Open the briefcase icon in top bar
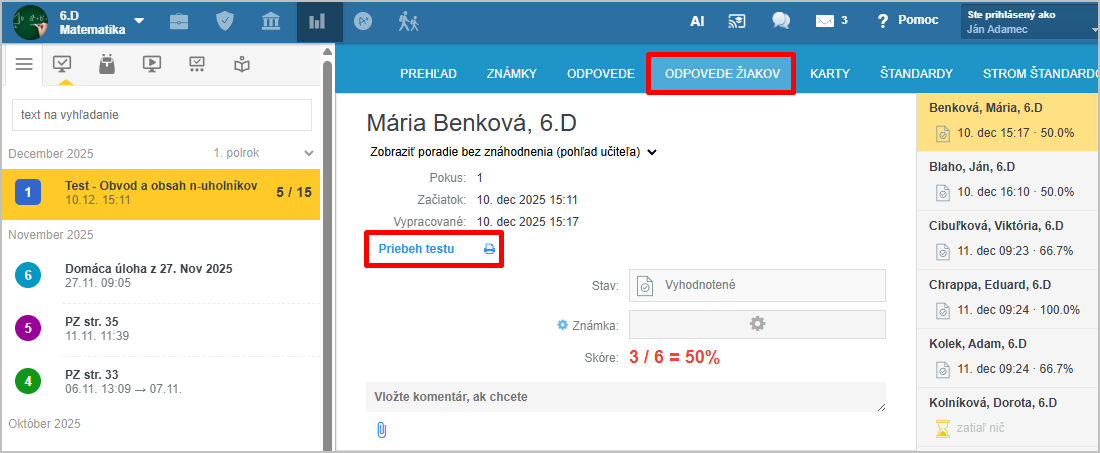The height and width of the screenshot is (453, 1100). 178,21
